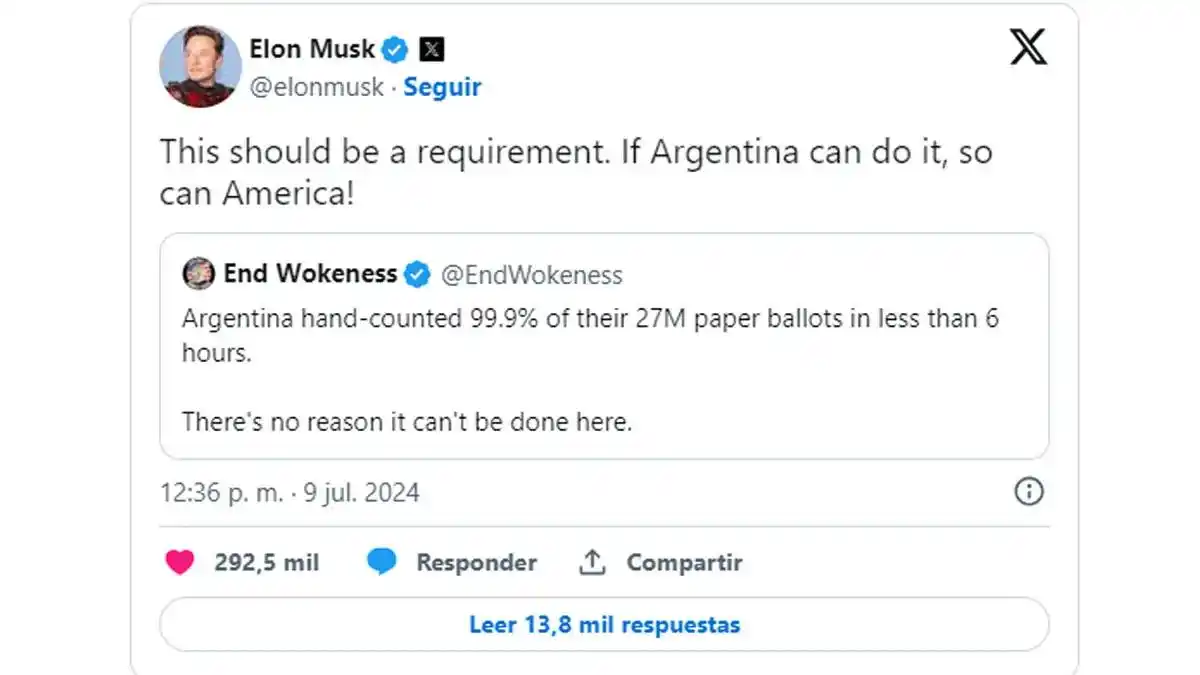The height and width of the screenshot is (675, 1200).
Task: Click the tweet timestamp 9 jul. 2024
Action: pos(360,492)
